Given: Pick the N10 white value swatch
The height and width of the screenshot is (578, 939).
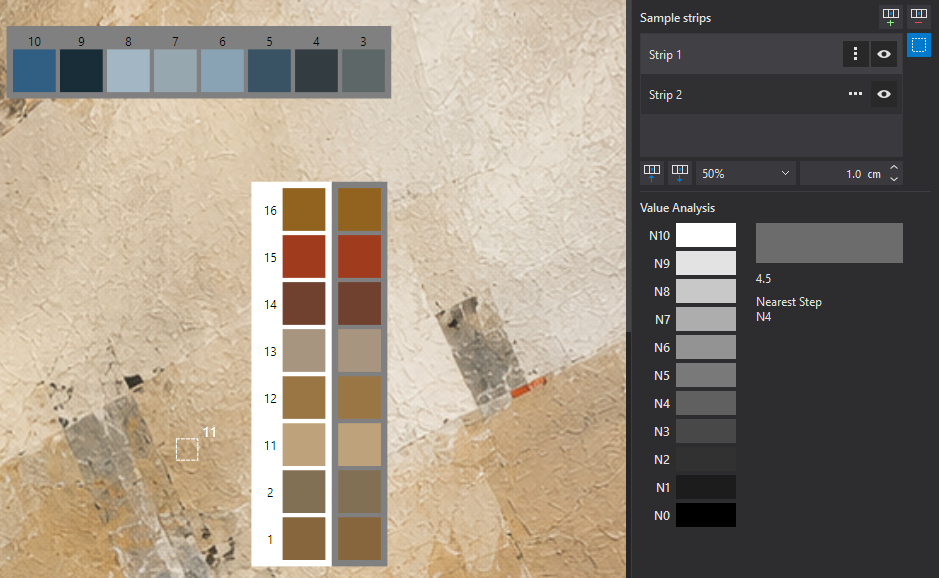Looking at the screenshot, I should (706, 235).
